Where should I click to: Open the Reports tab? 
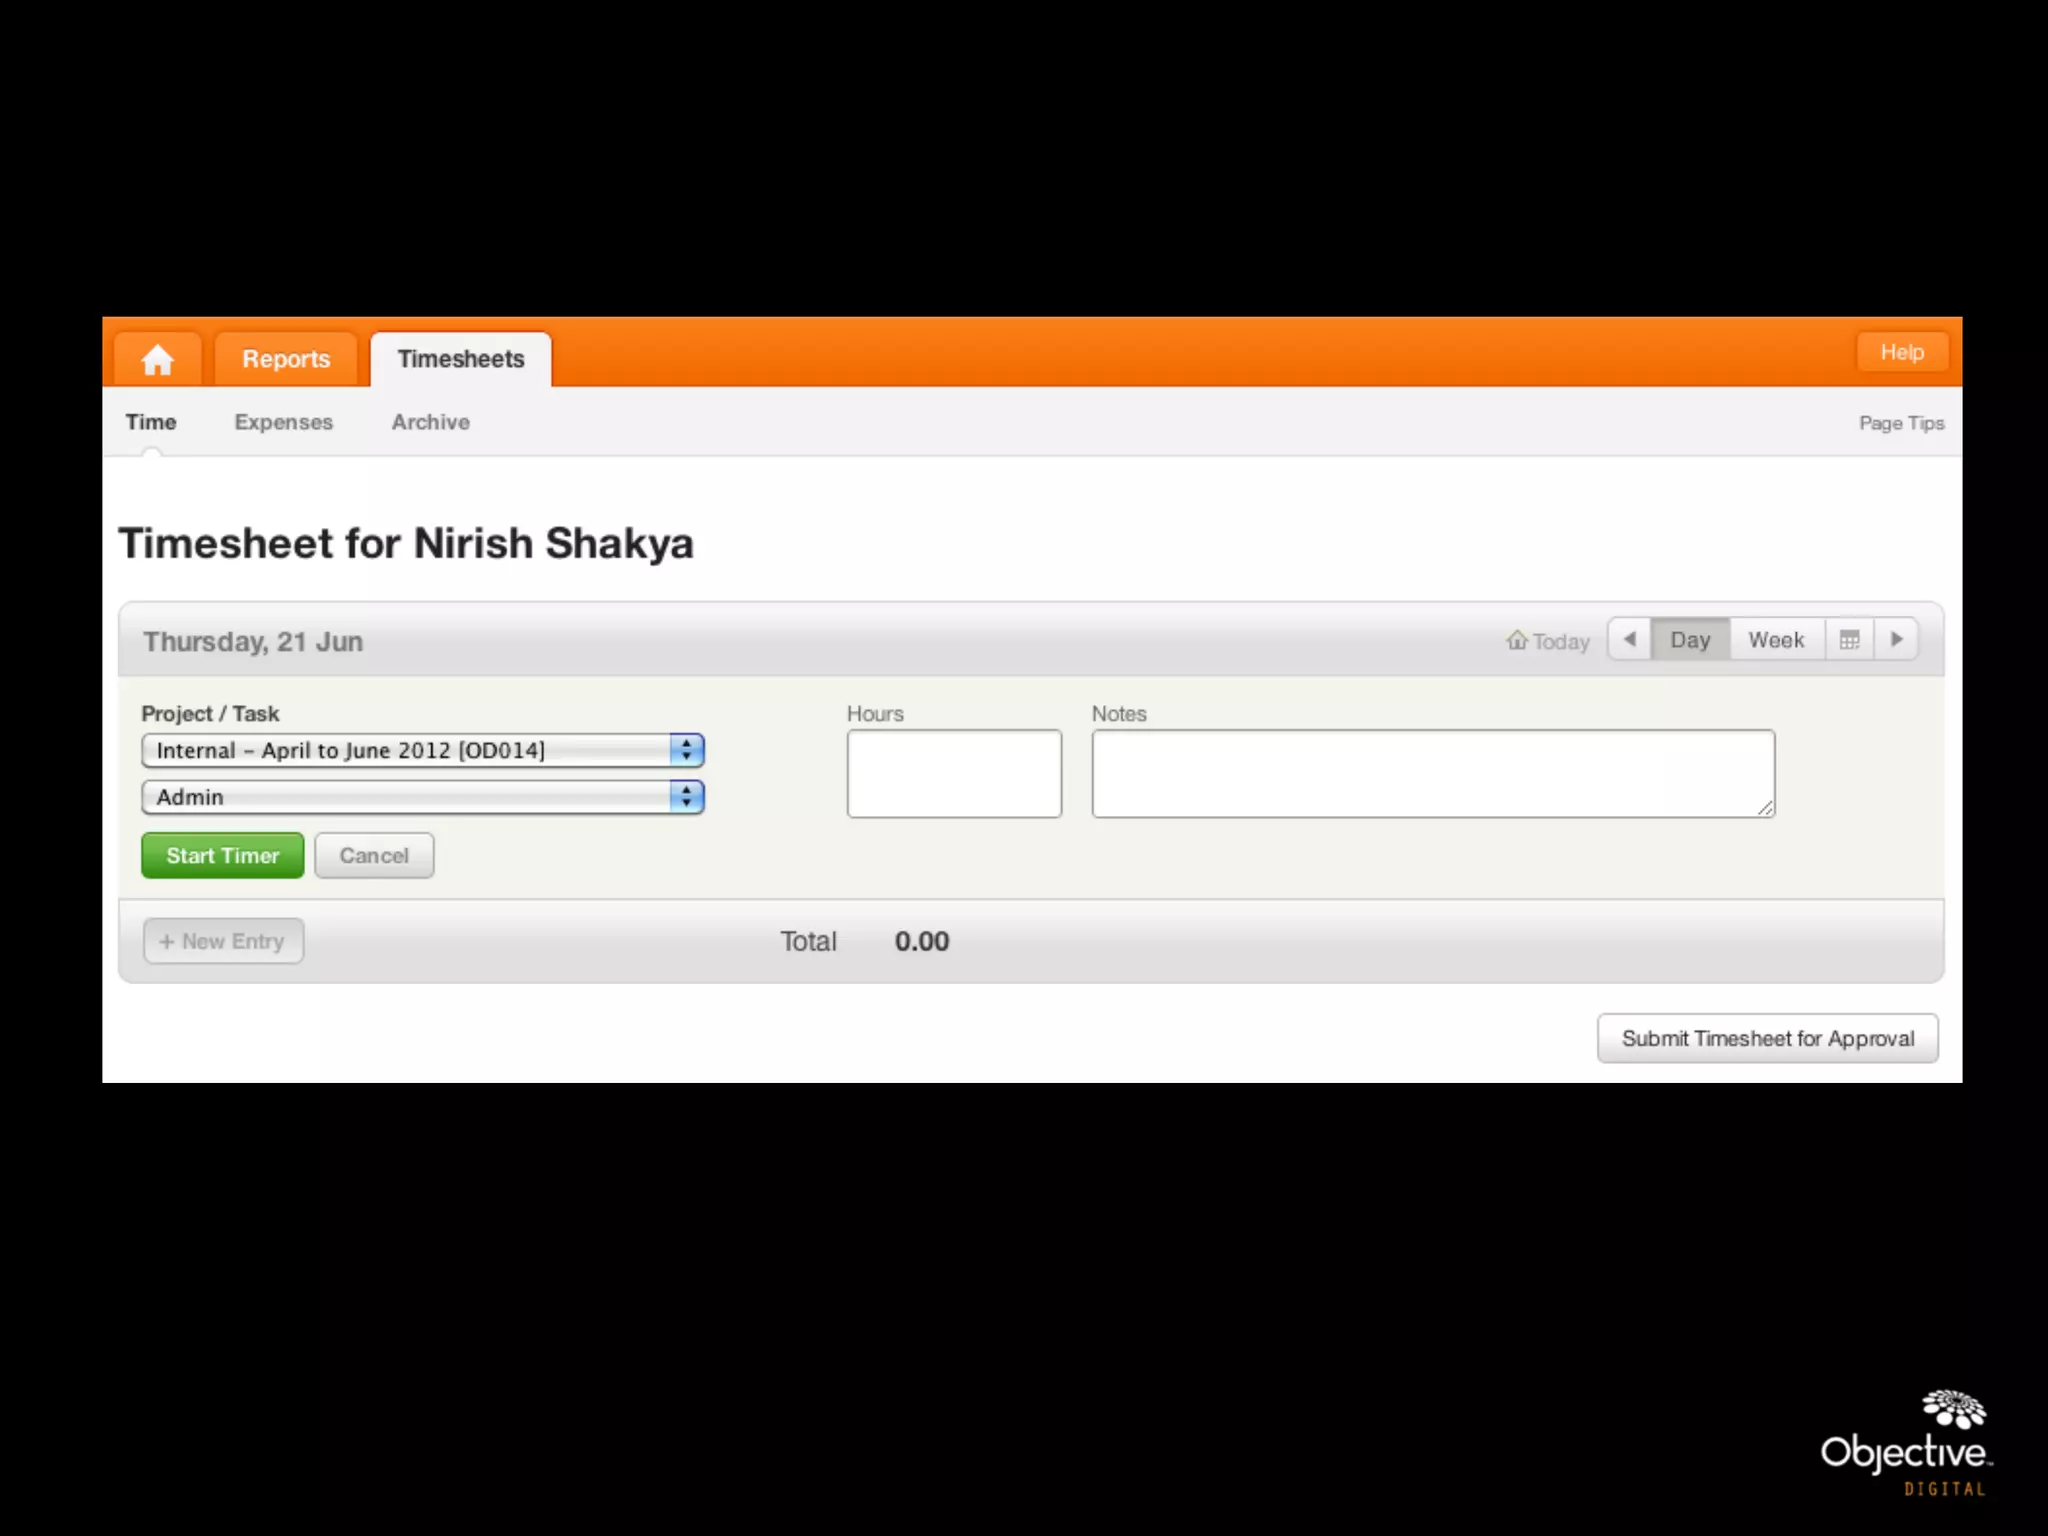point(286,359)
